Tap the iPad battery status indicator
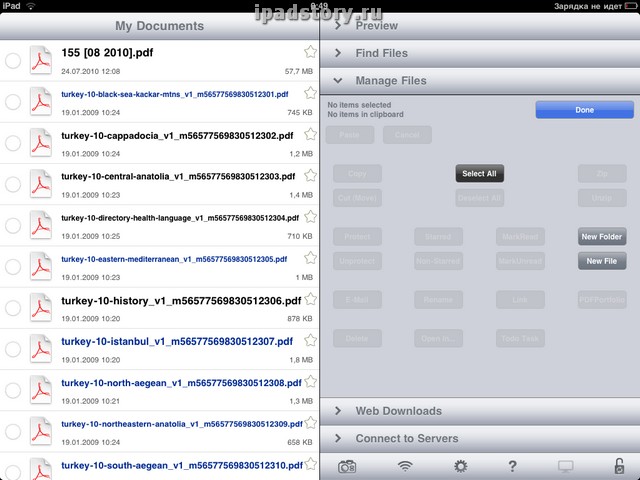 [x=631, y=6]
